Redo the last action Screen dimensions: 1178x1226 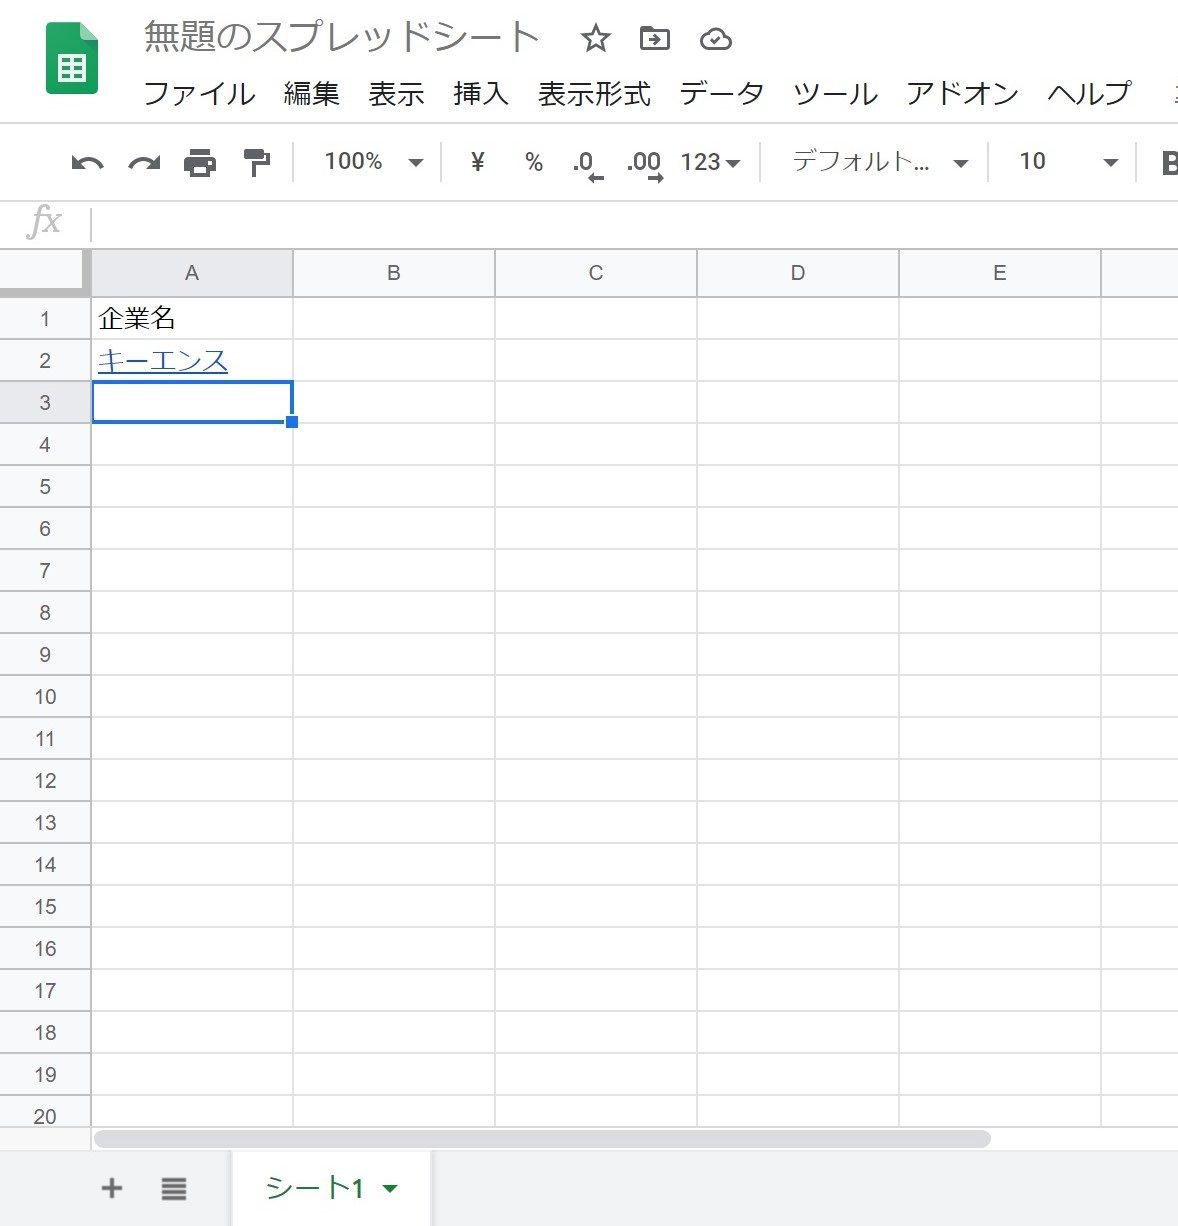pos(144,162)
